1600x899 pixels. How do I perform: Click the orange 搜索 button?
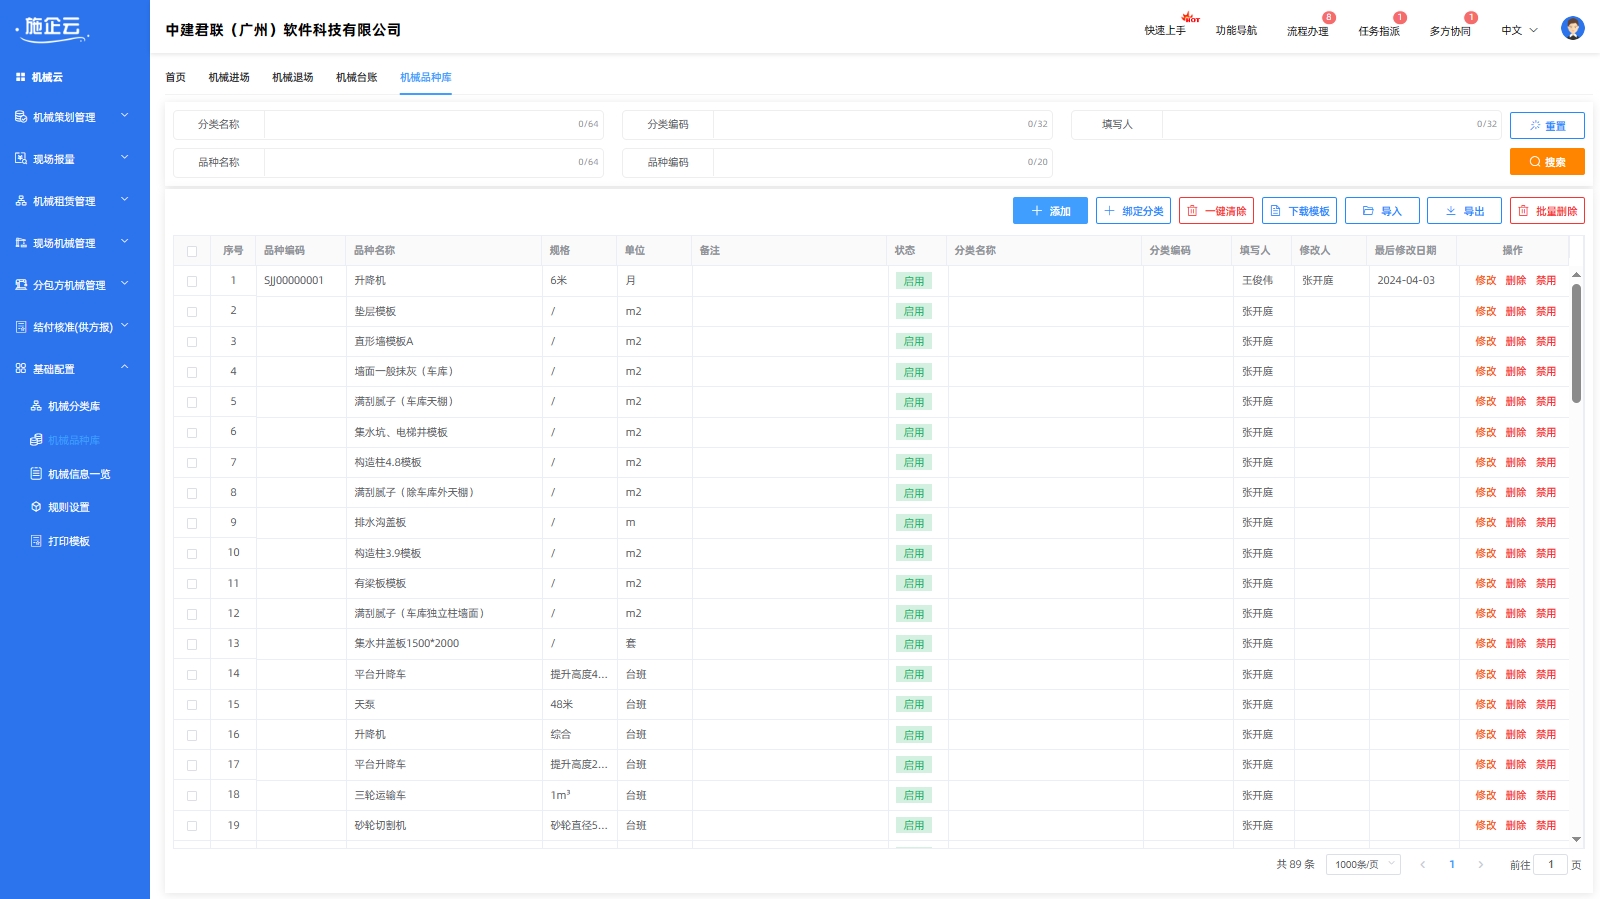point(1546,162)
